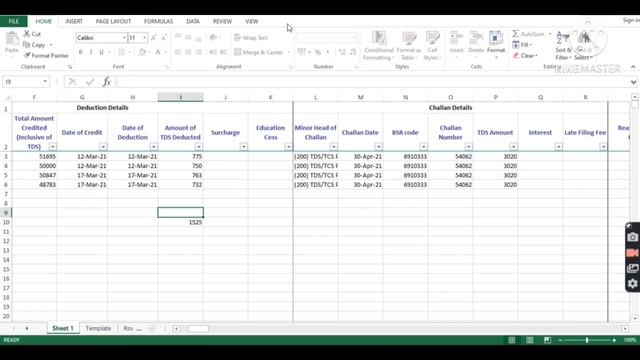Toggle Wrap Text
The width and height of the screenshot is (640, 360).
[x=251, y=38]
